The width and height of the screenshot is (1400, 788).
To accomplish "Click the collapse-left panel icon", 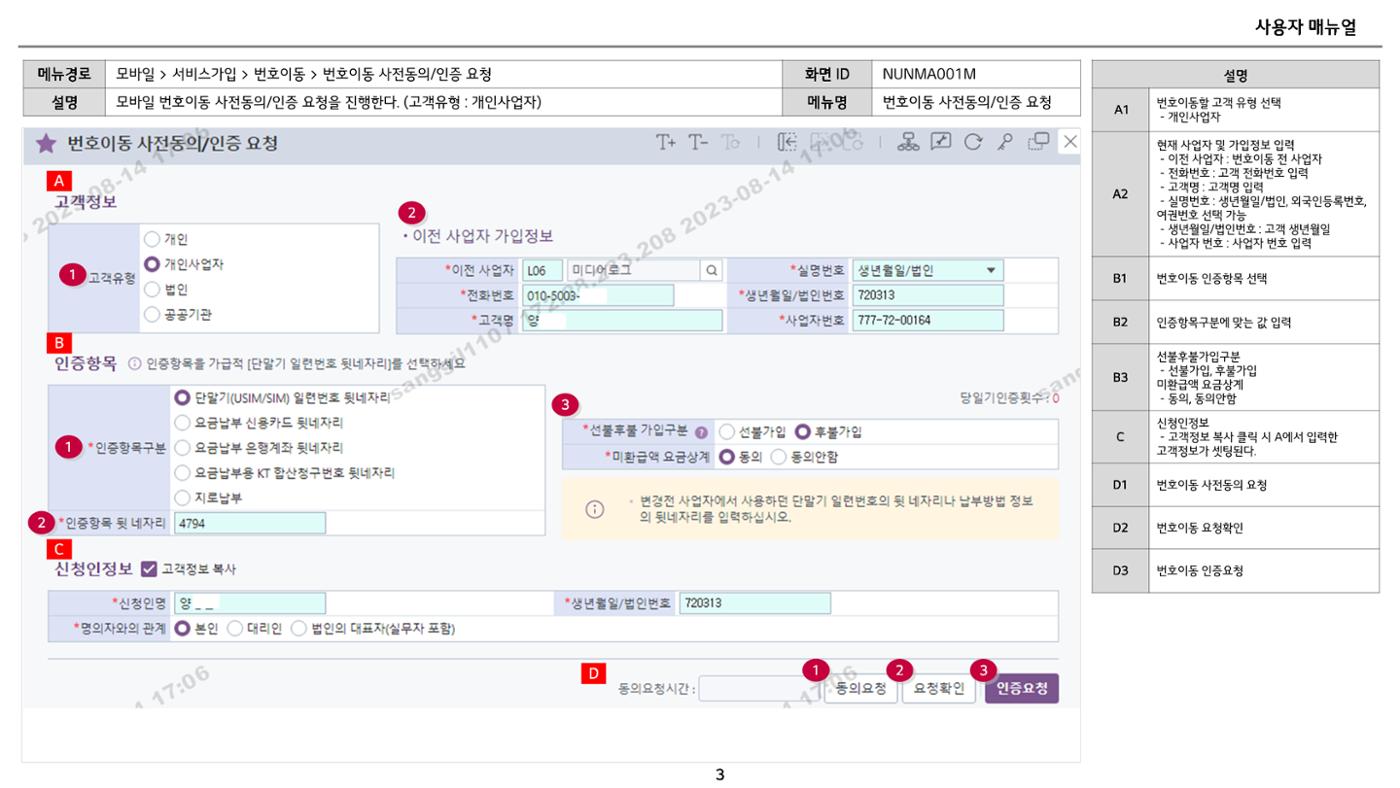I will [x=787, y=142].
